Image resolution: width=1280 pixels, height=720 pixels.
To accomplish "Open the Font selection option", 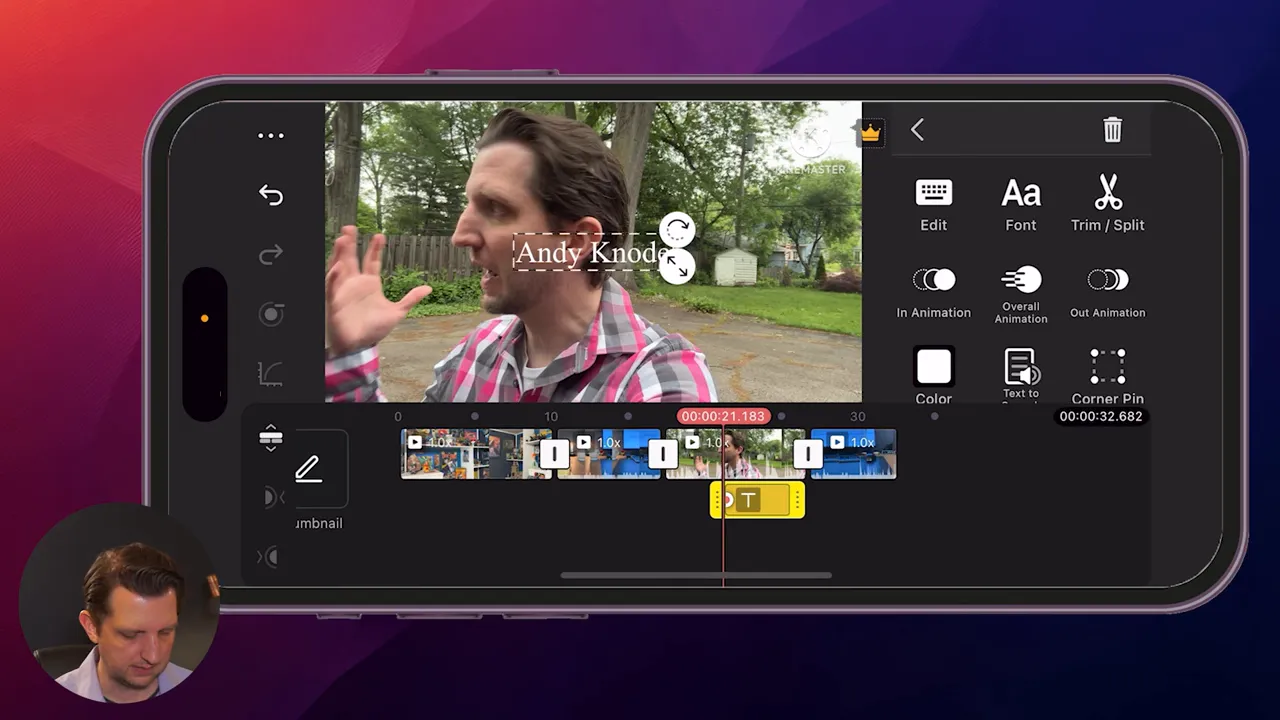I will point(1020,204).
